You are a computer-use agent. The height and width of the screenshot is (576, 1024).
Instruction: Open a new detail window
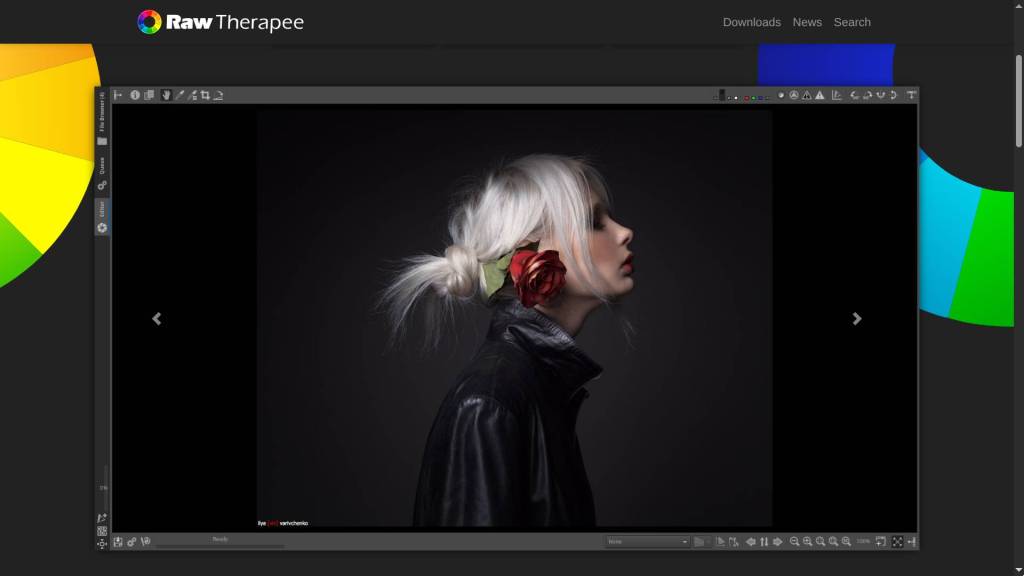pos(881,542)
